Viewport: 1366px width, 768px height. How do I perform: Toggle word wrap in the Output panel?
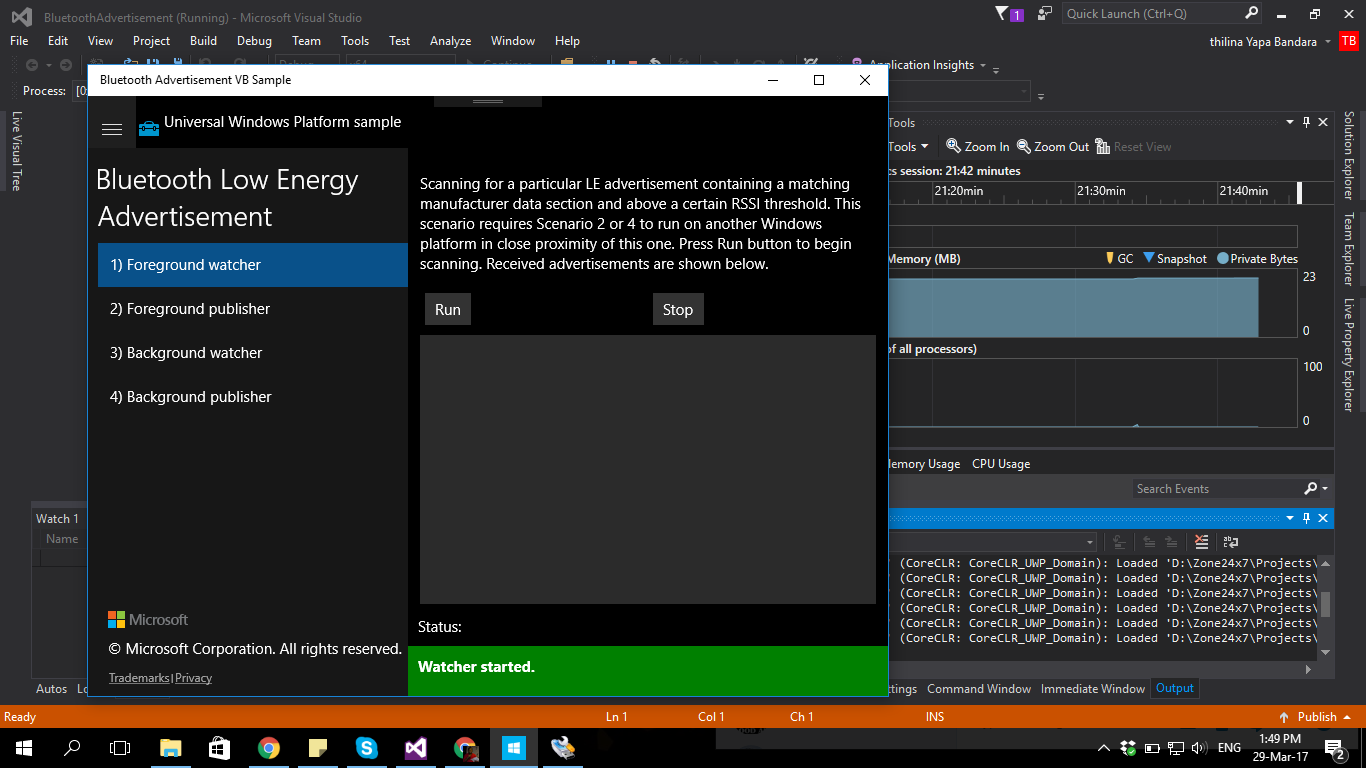(1231, 542)
